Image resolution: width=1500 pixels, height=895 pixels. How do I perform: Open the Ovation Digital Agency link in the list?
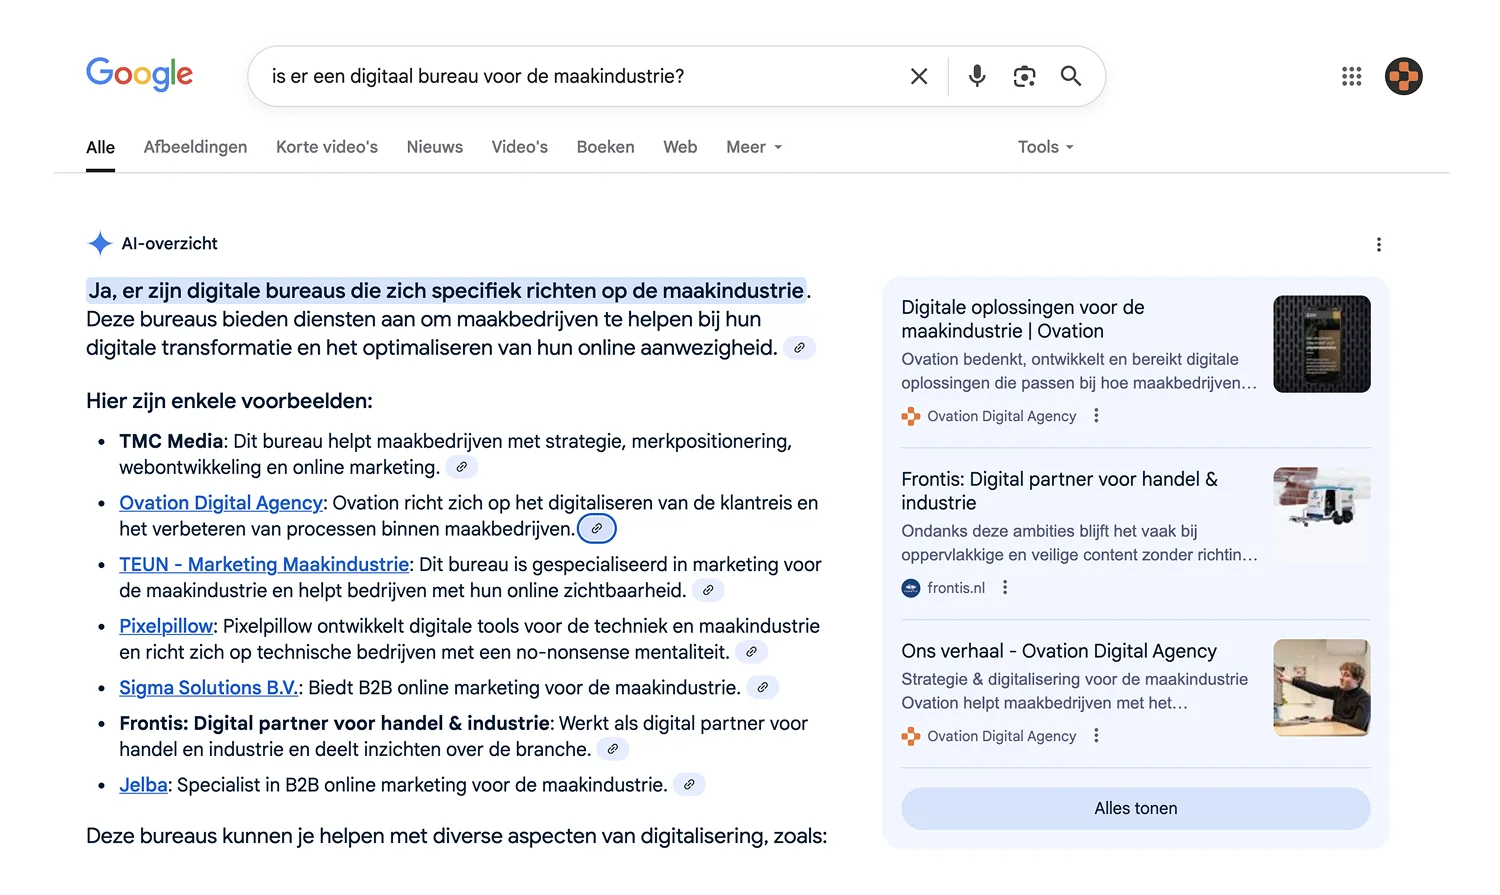[221, 503]
